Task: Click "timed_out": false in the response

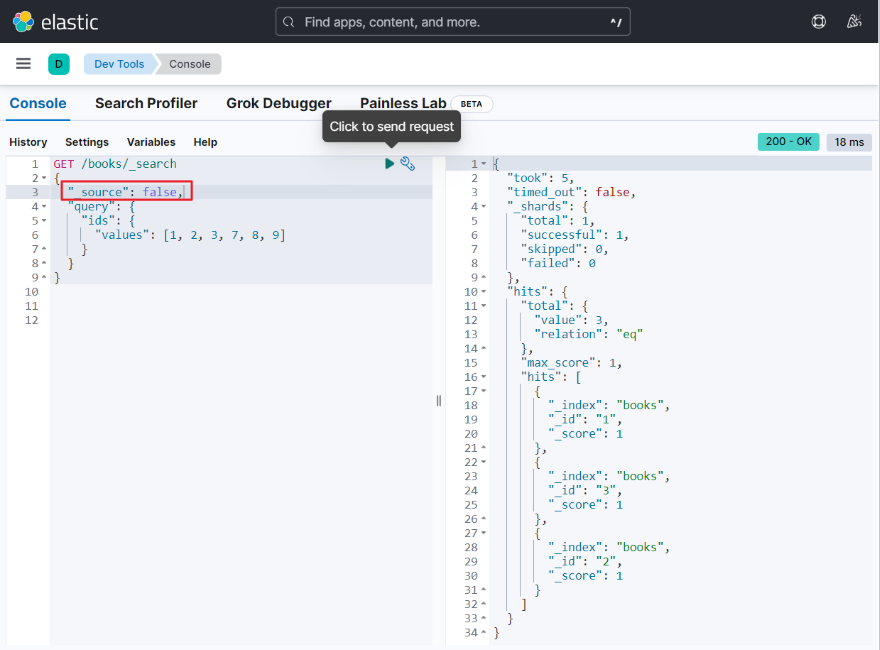Action: click(571, 192)
